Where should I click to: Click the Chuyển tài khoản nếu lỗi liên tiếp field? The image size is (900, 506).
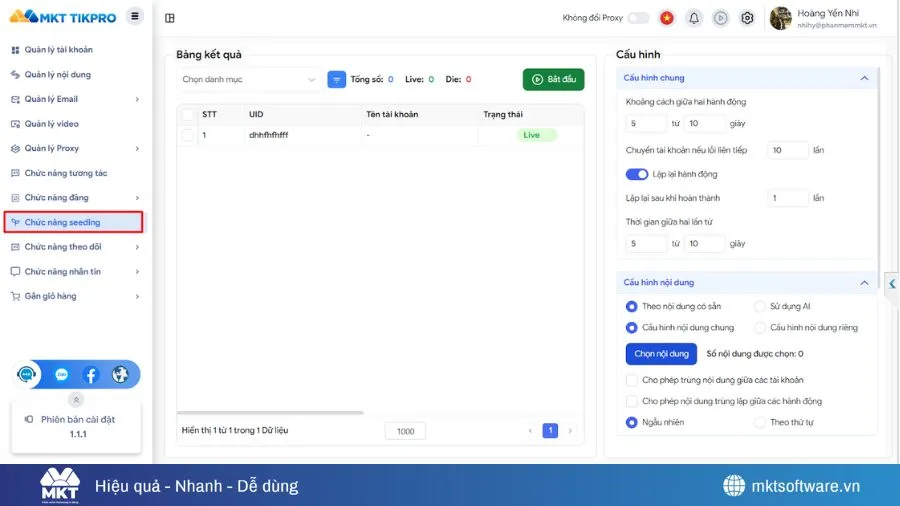788,150
